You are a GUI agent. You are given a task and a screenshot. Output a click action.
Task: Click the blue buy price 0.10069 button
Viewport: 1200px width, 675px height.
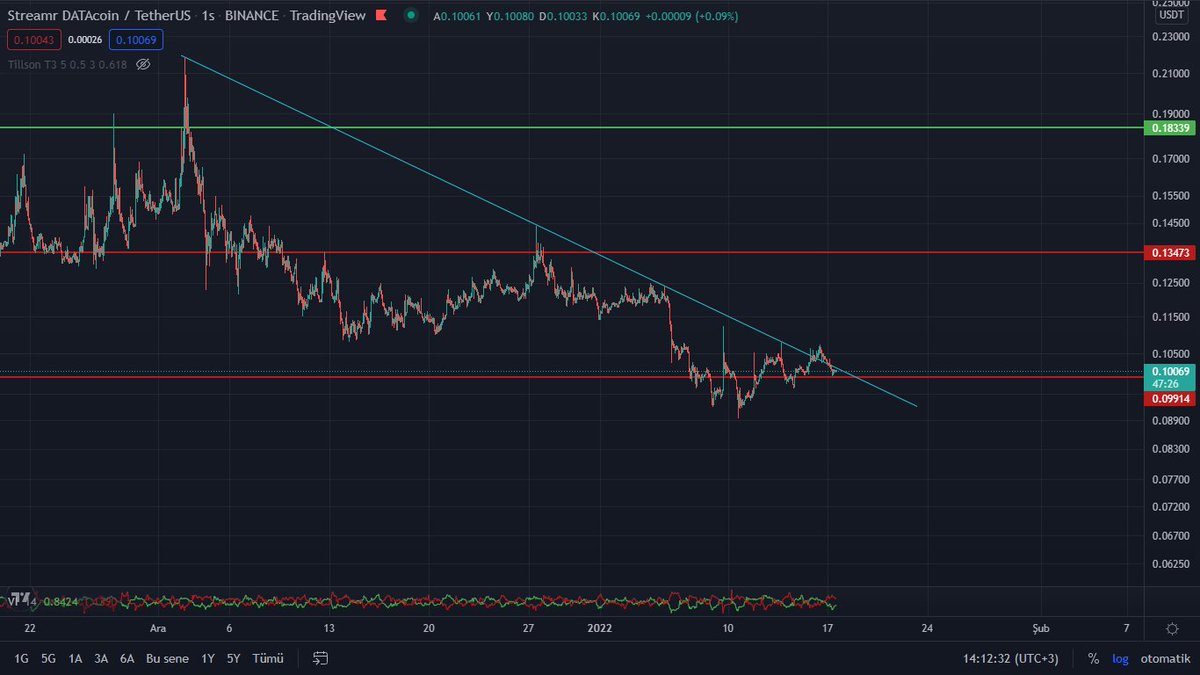pyautogui.click(x=136, y=40)
